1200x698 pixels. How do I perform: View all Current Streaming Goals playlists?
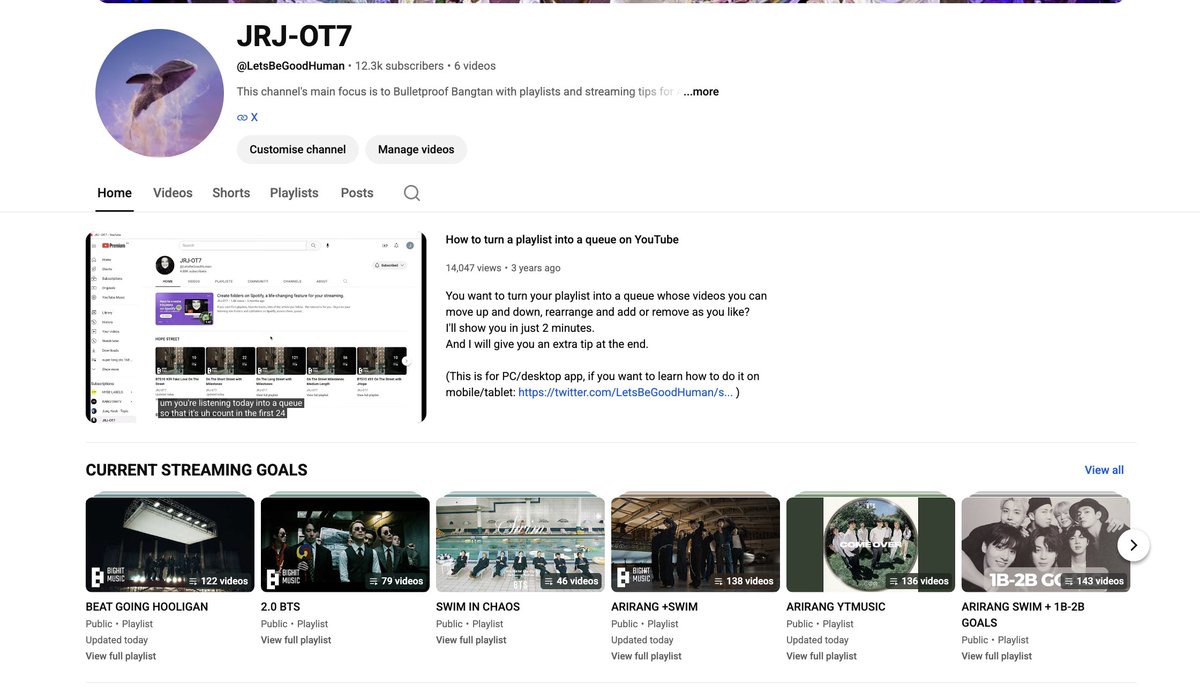point(1104,470)
